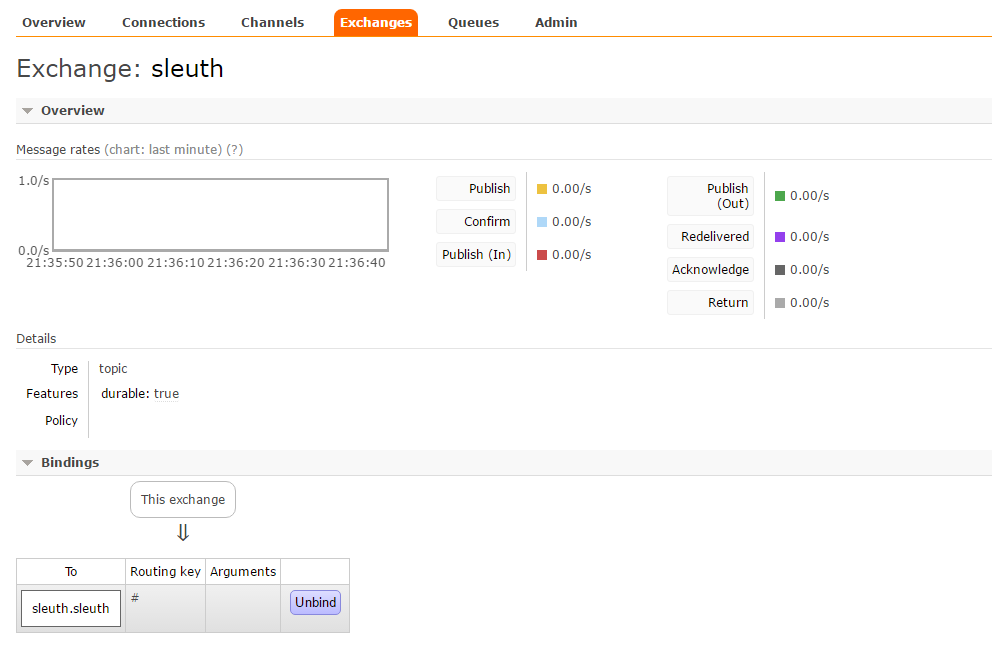Toggle the Publish (Out) rate series
The width and height of the screenshot is (992, 646).
point(710,196)
